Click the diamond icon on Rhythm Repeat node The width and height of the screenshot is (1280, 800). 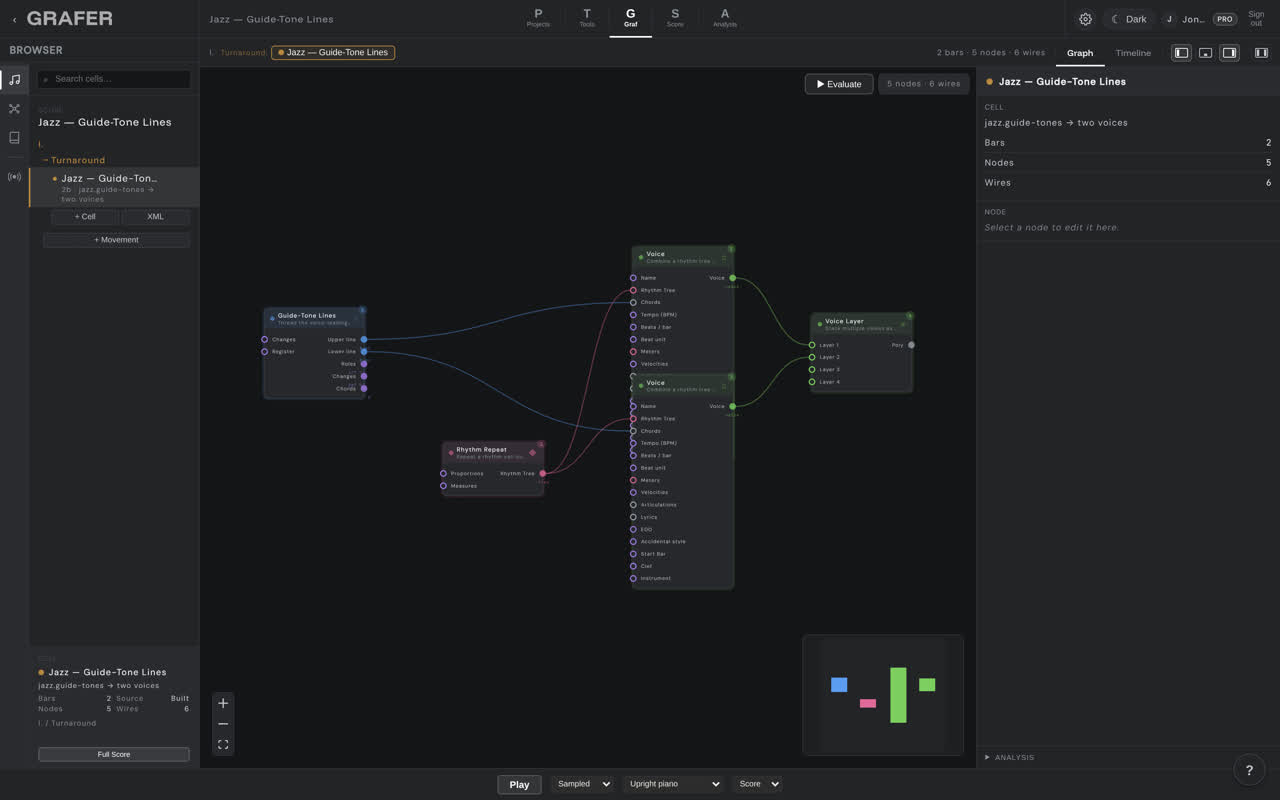[x=532, y=452]
